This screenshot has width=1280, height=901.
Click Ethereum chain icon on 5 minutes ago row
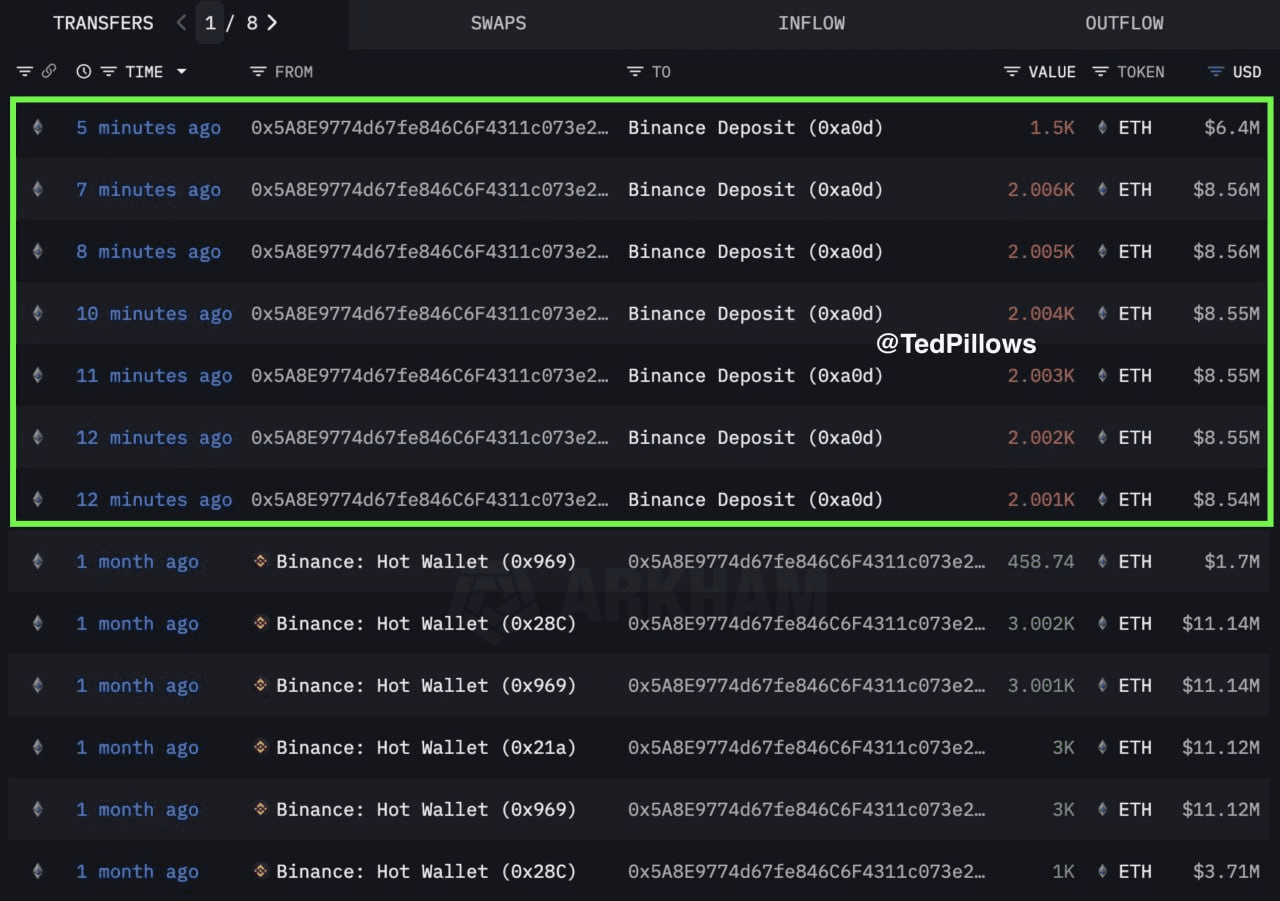(38, 127)
